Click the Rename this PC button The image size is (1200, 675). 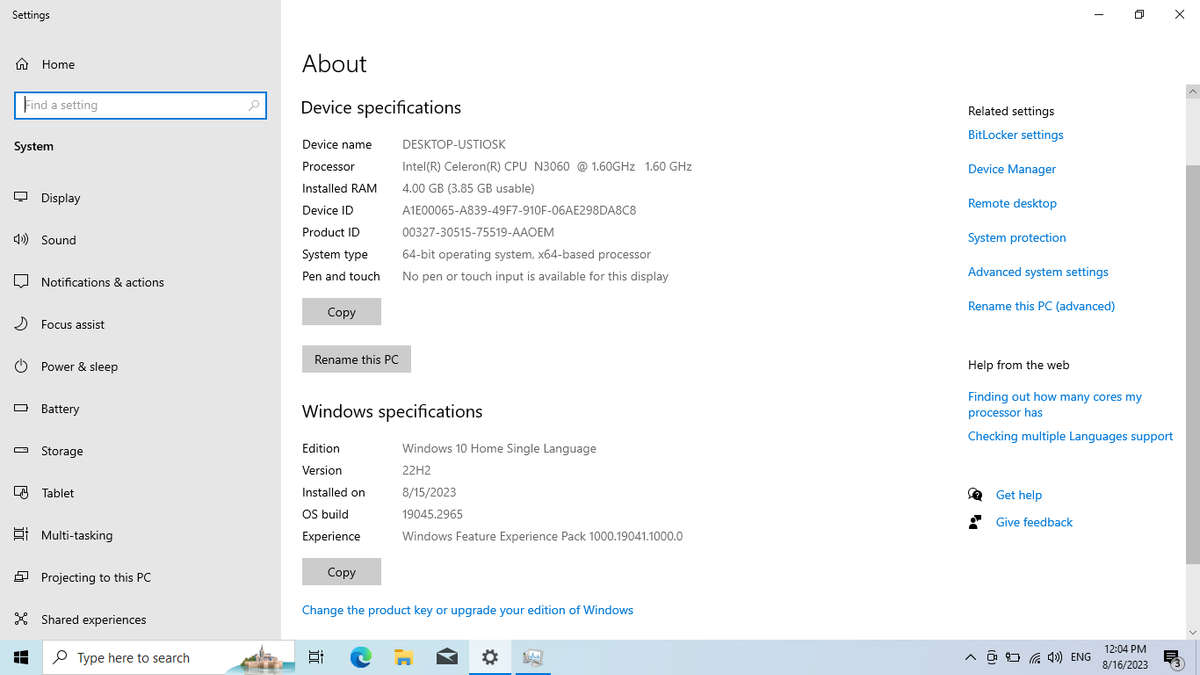pos(356,359)
